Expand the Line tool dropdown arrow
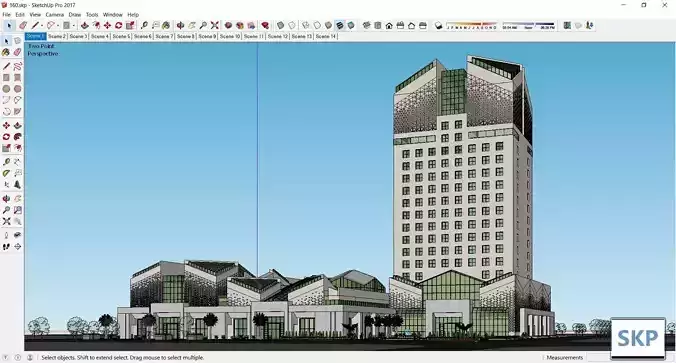Image resolution: width=676 pixels, height=363 pixels. (x=42, y=26)
